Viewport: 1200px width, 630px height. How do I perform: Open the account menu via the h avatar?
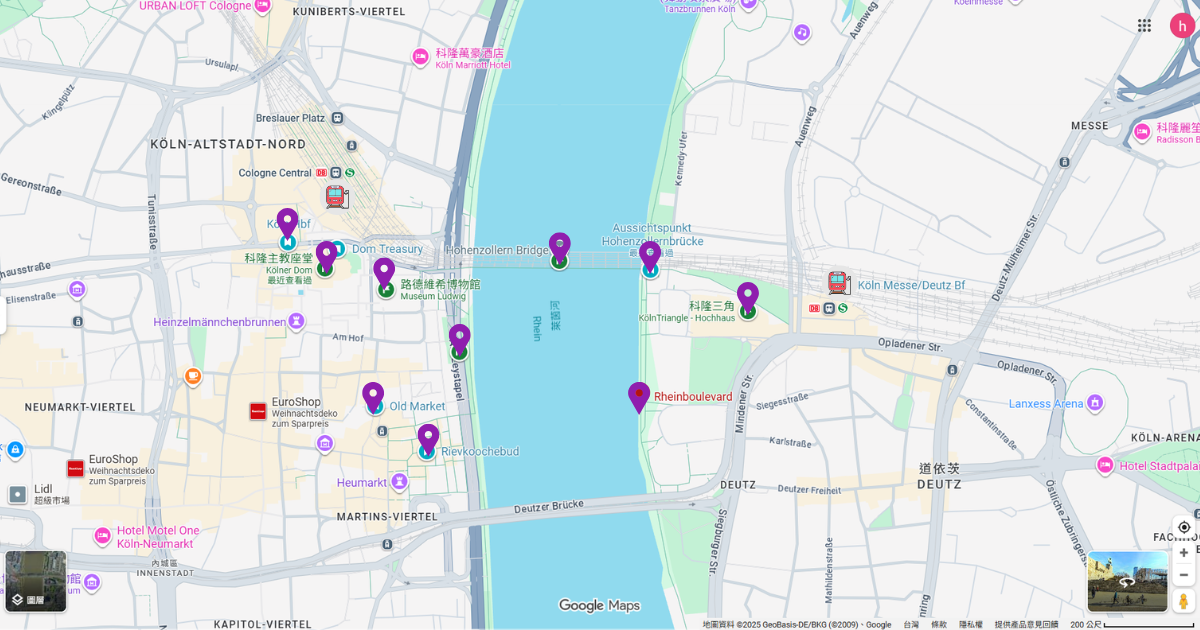tap(1181, 25)
